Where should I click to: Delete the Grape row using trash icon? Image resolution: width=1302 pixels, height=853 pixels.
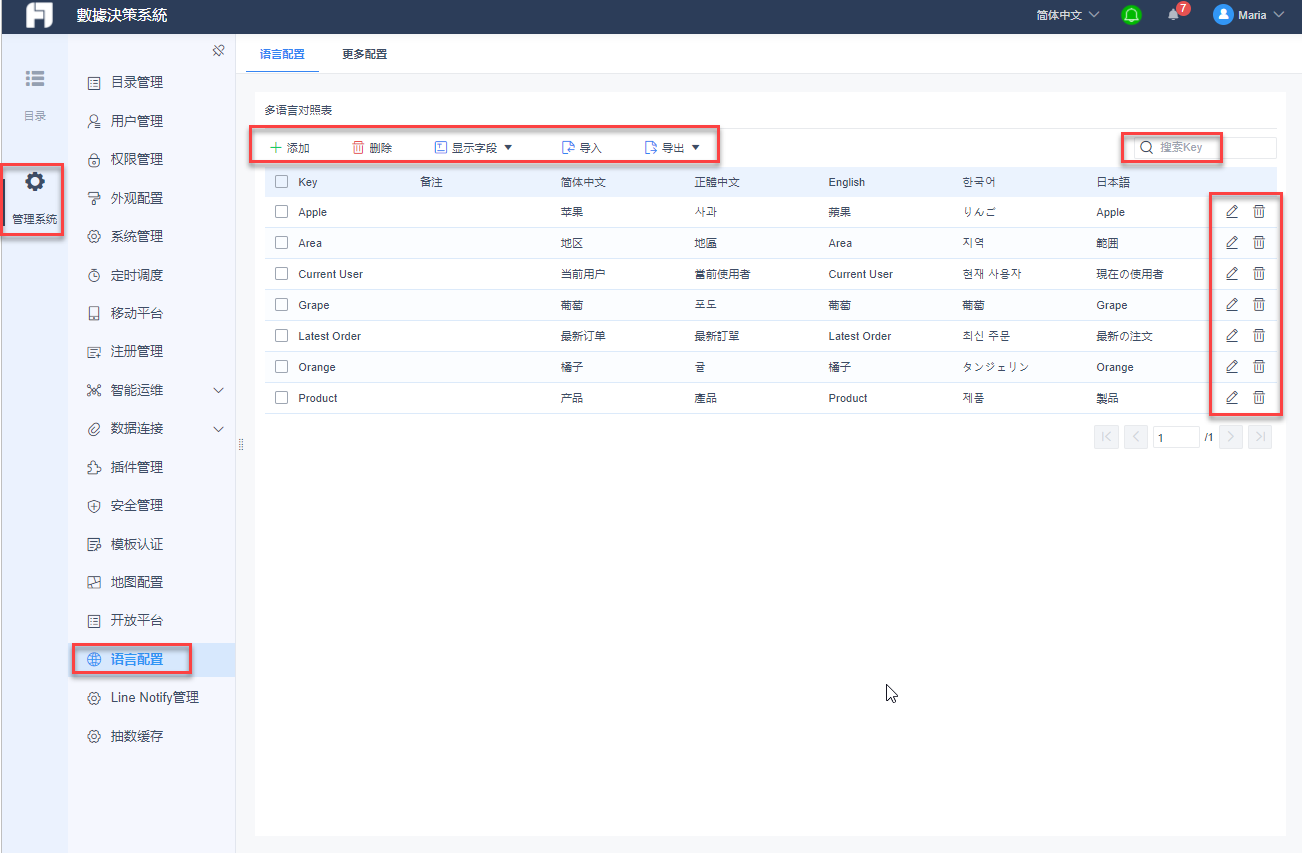click(1259, 305)
